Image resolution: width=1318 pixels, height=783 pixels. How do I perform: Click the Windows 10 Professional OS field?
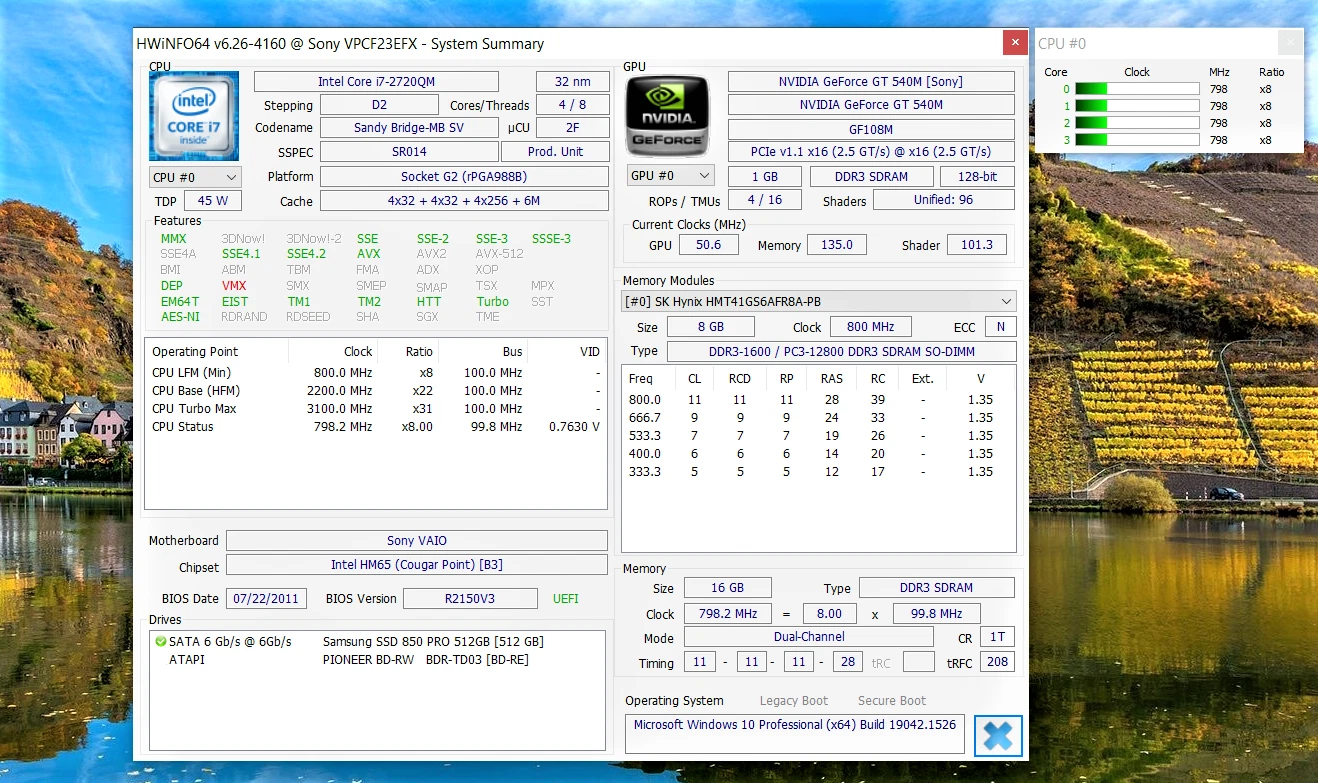tap(795, 734)
